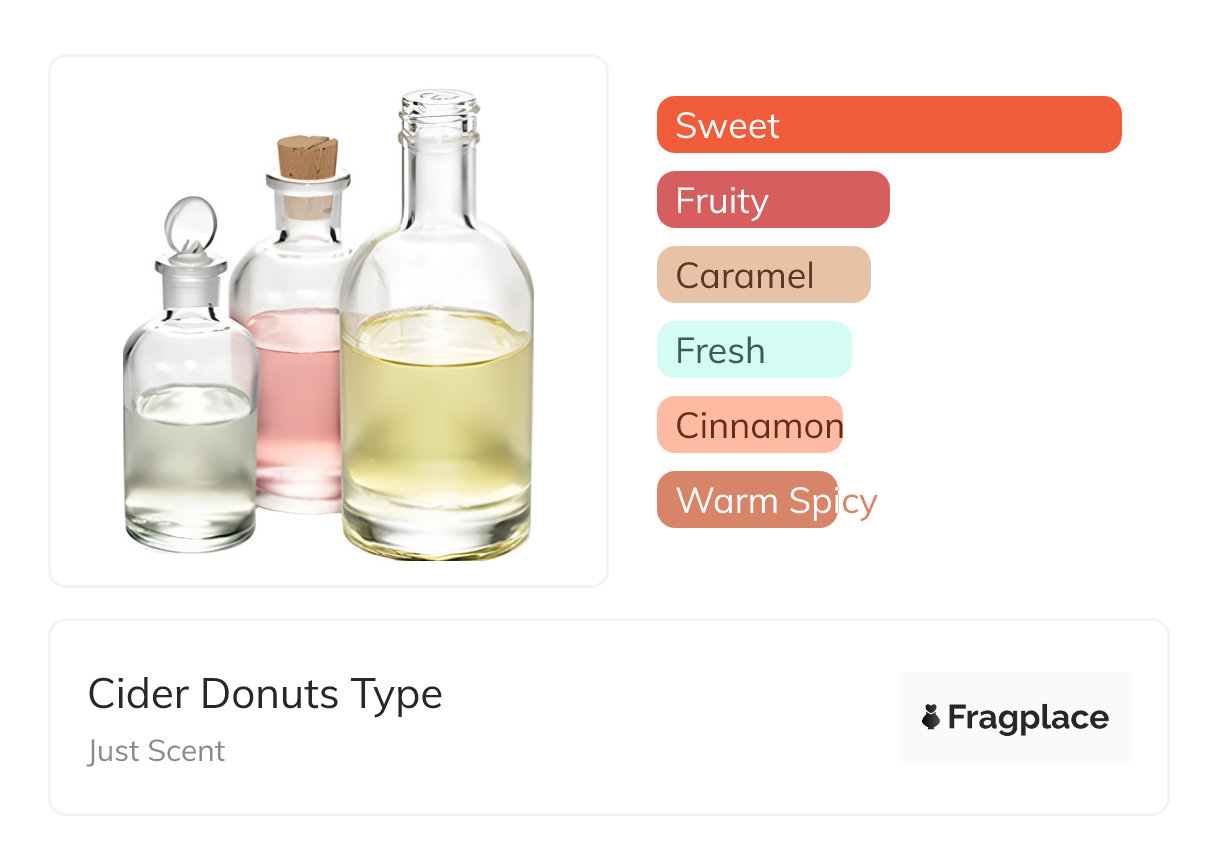Click the clear liquid in the small bottle
The height and width of the screenshot is (864, 1218).
pos(190,460)
